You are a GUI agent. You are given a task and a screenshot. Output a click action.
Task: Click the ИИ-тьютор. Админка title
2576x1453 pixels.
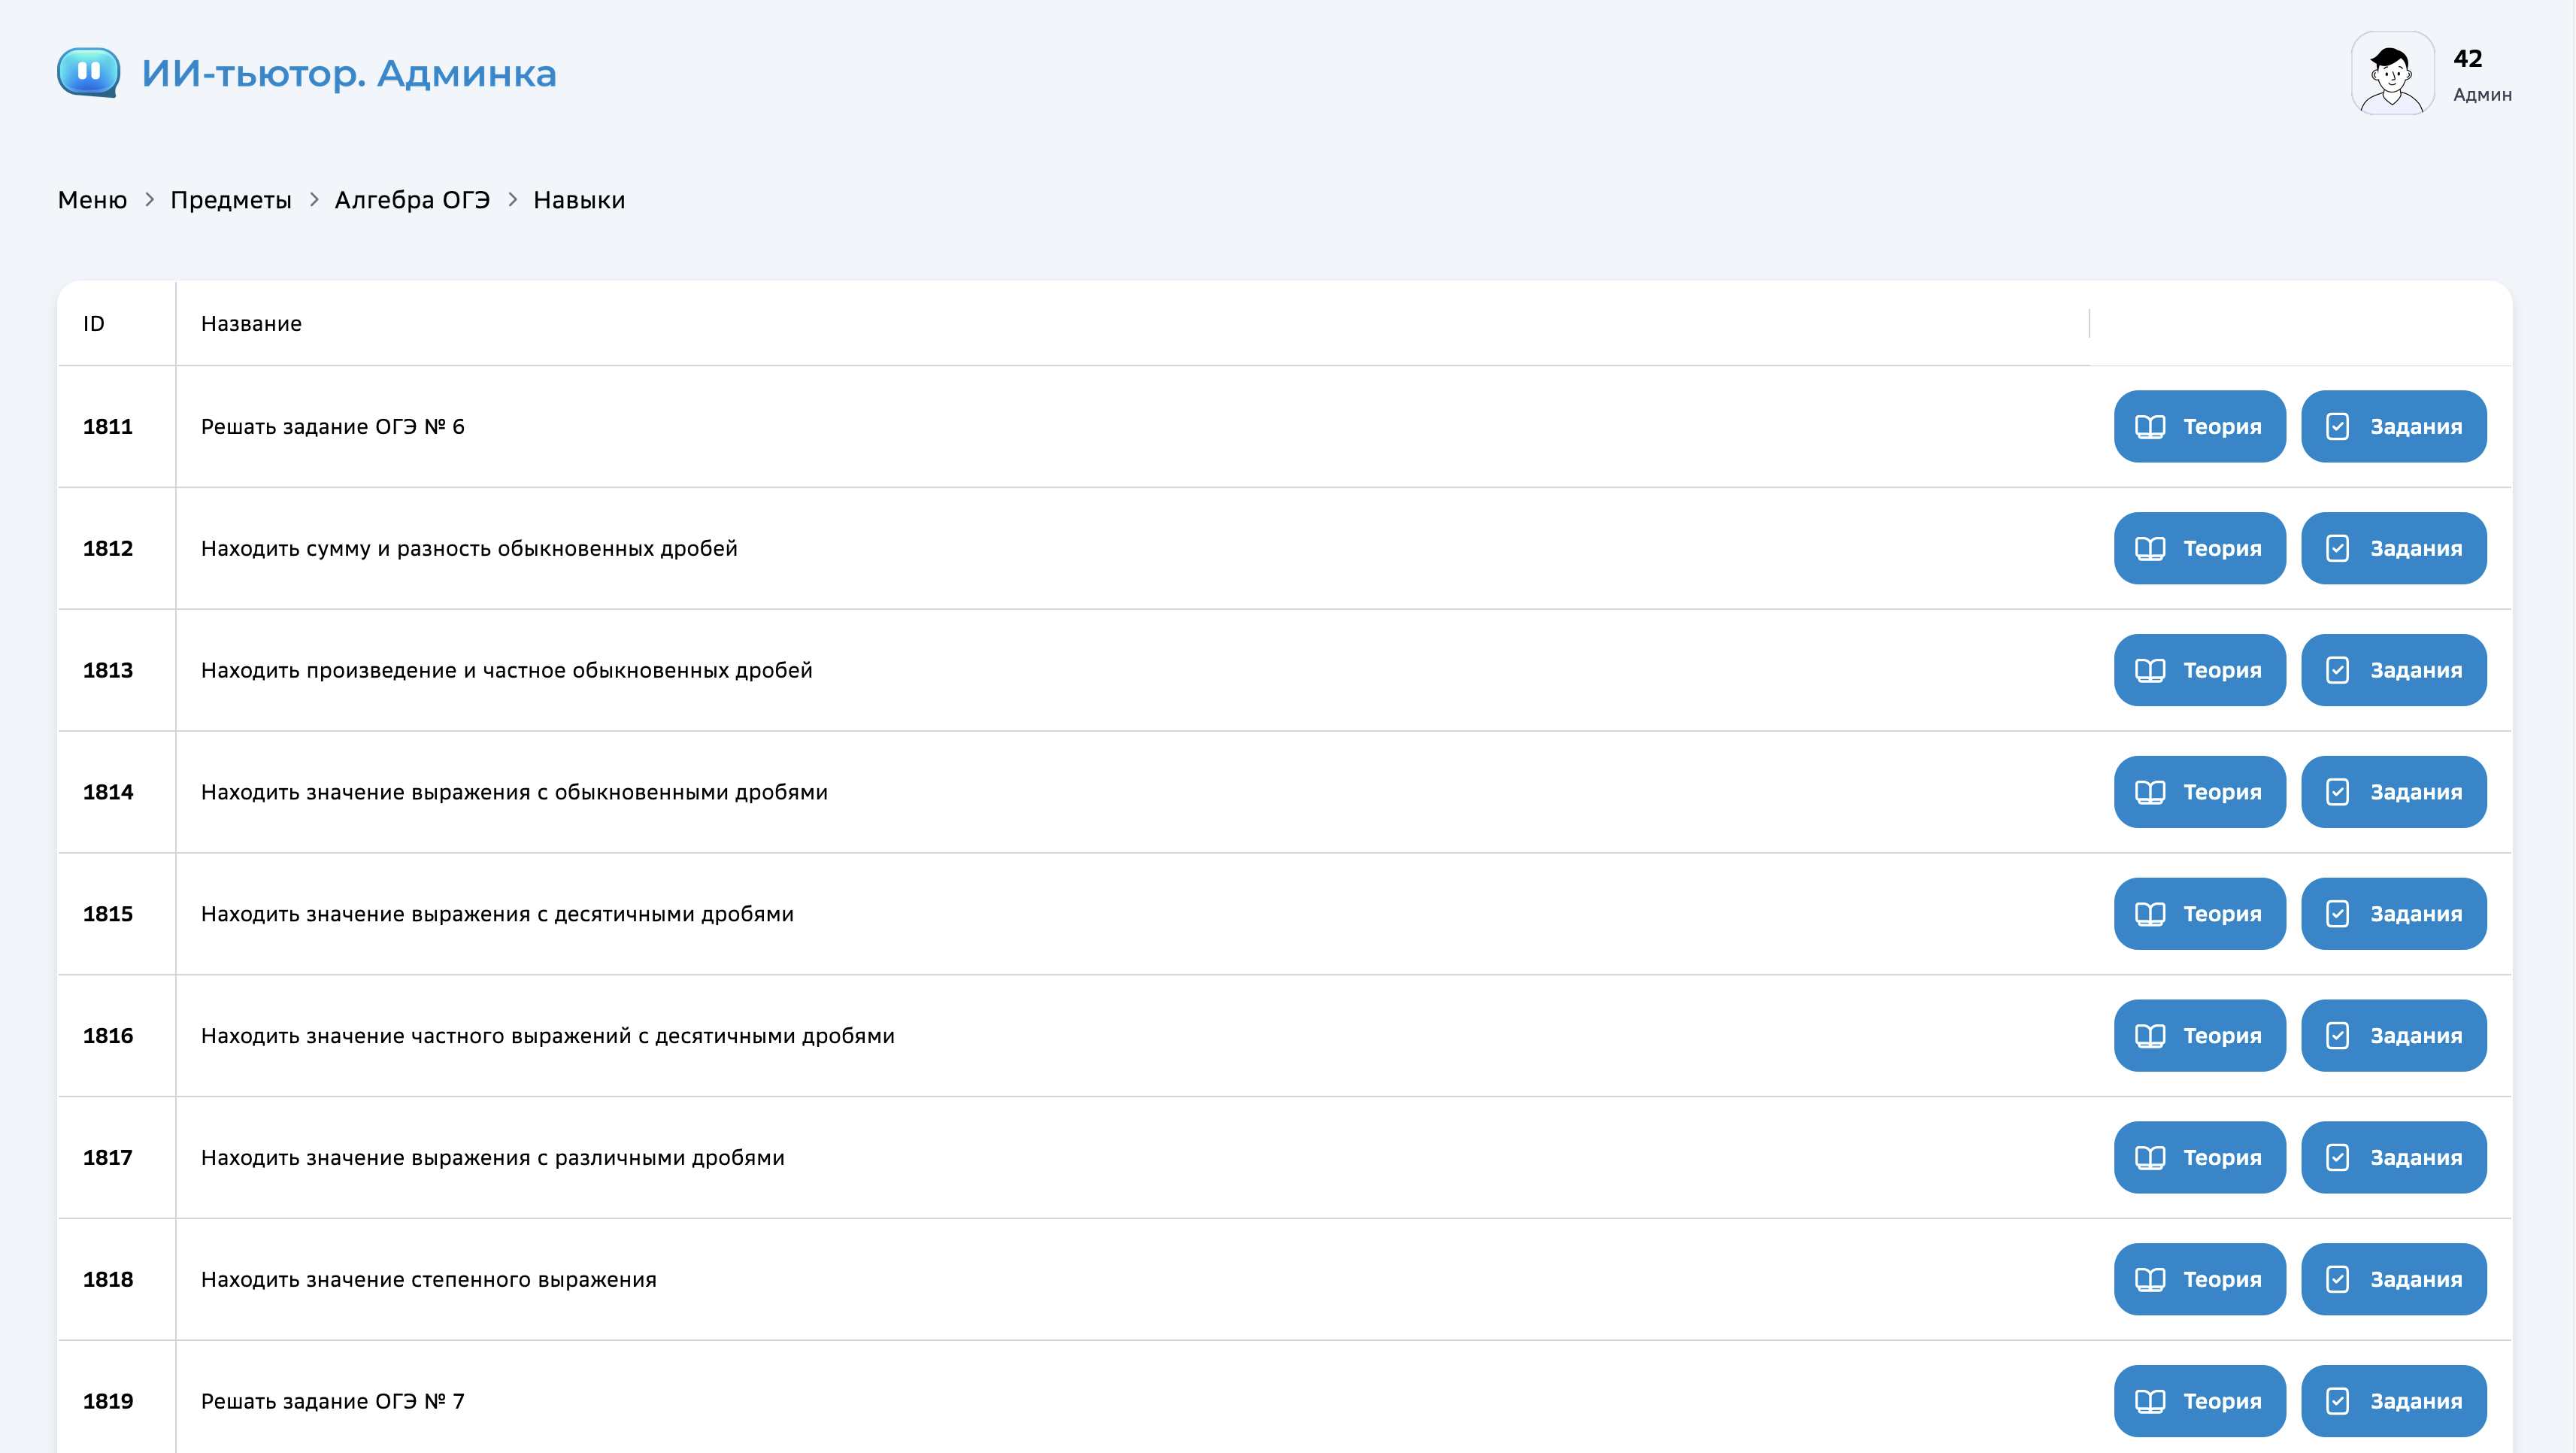(348, 74)
